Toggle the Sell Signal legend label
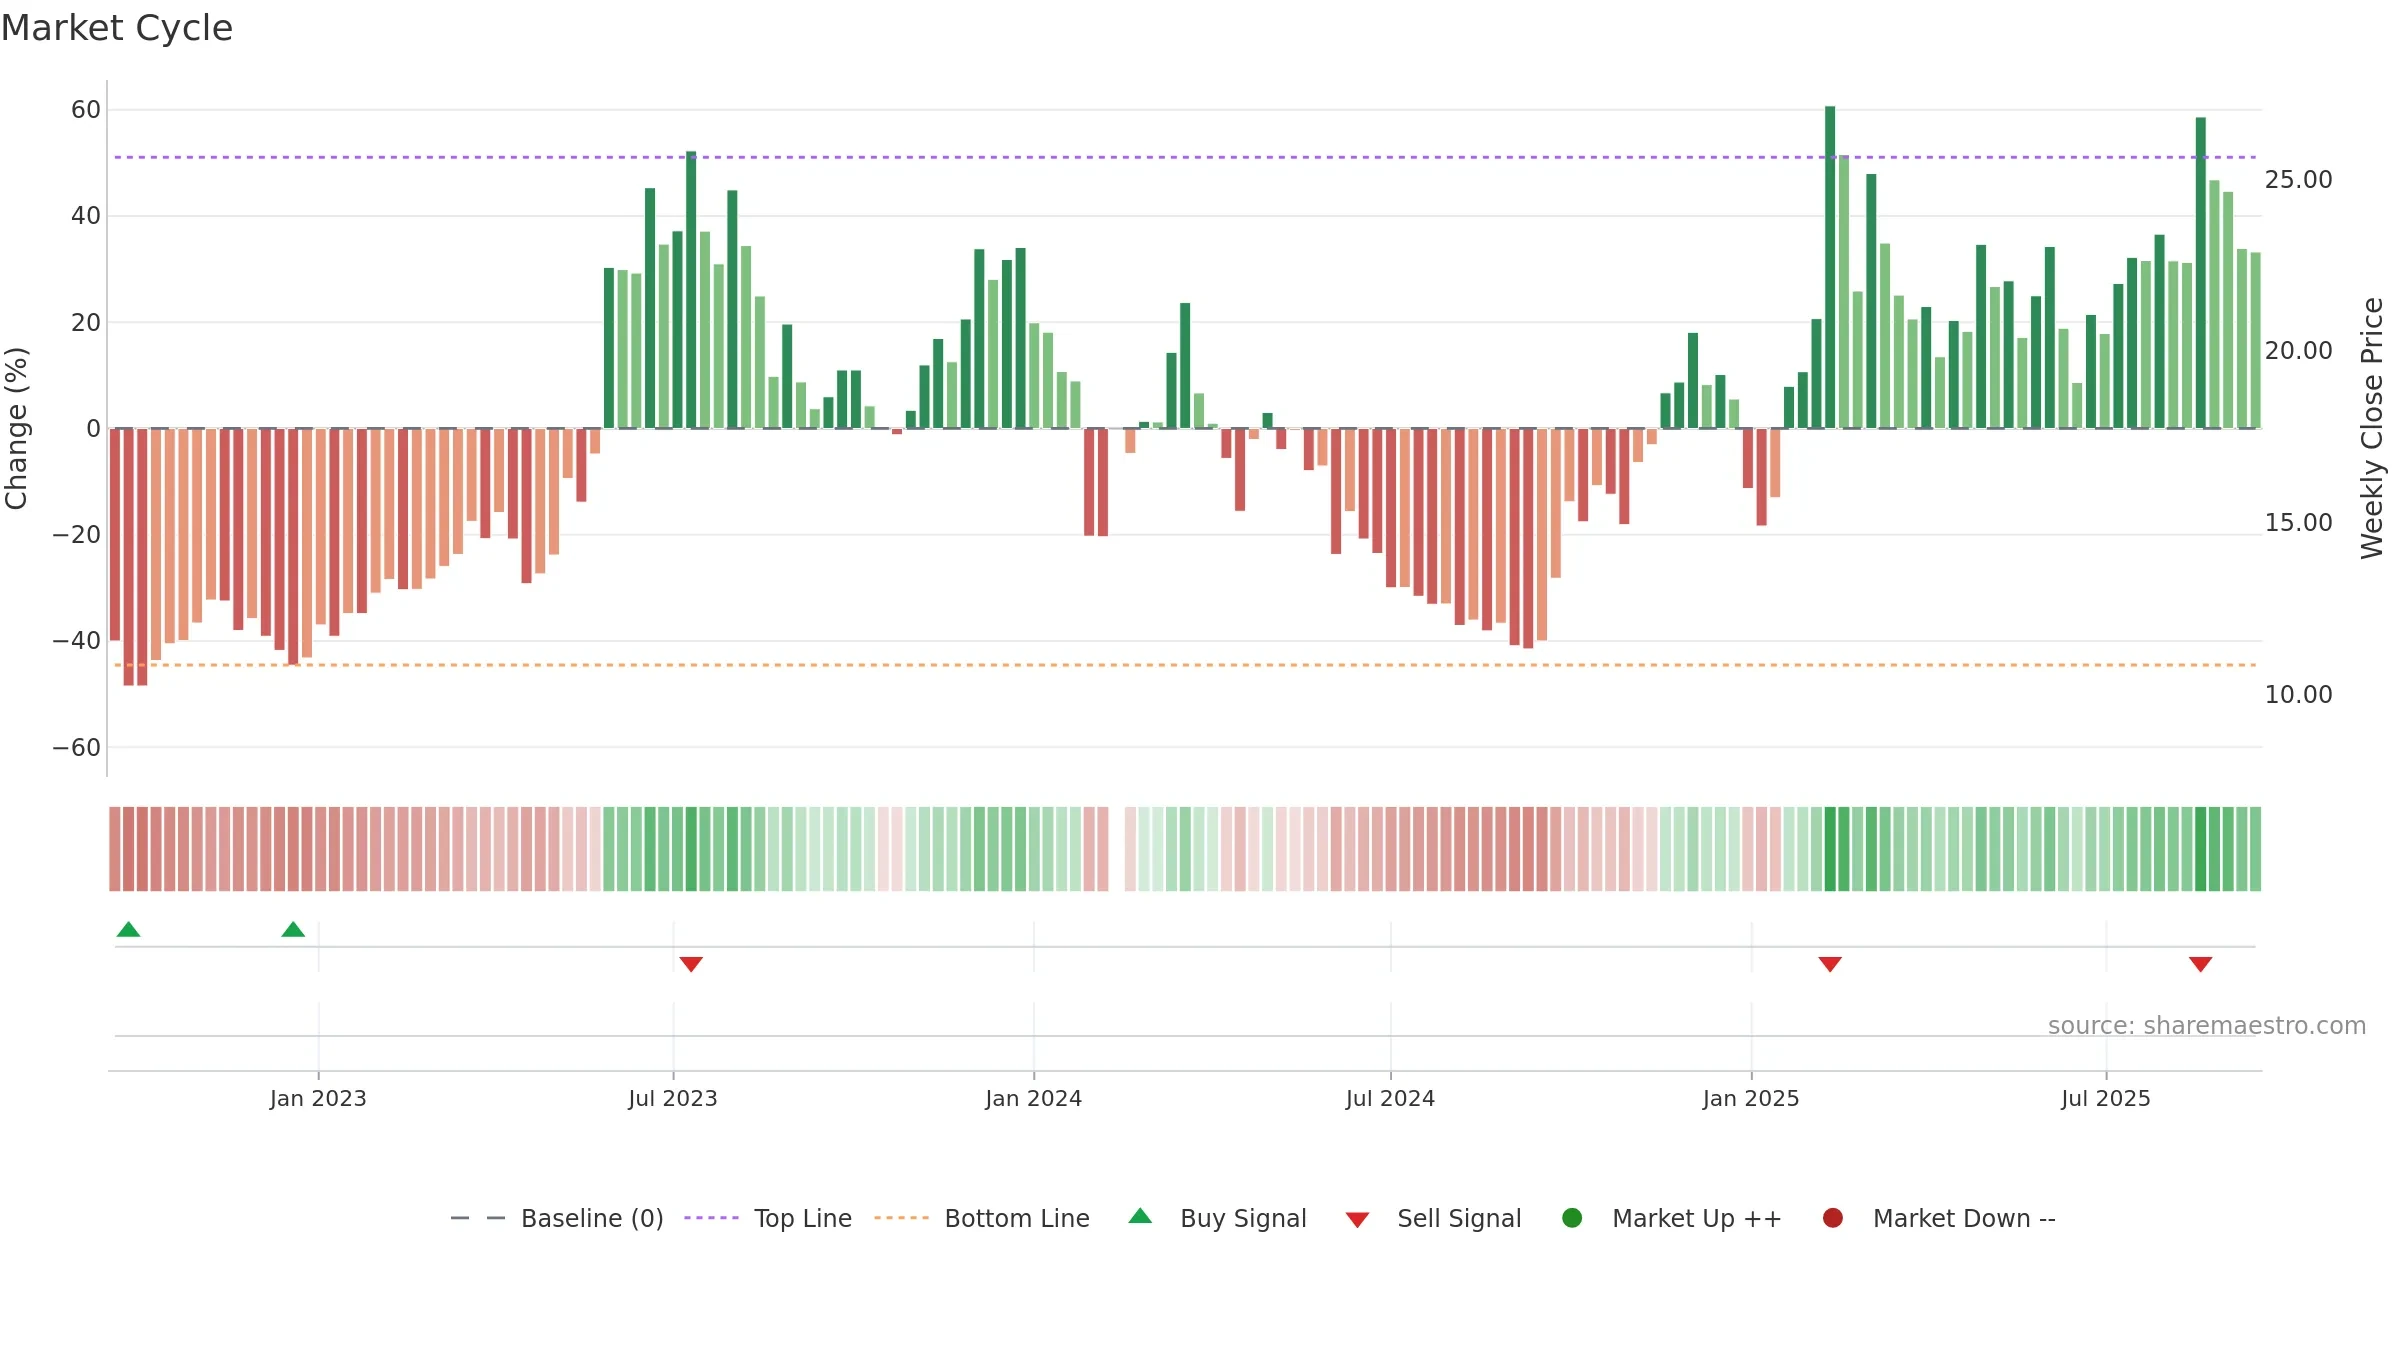 1459,1218
